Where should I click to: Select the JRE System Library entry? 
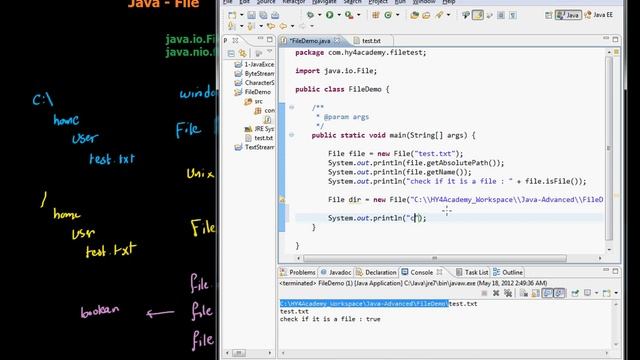[259, 129]
